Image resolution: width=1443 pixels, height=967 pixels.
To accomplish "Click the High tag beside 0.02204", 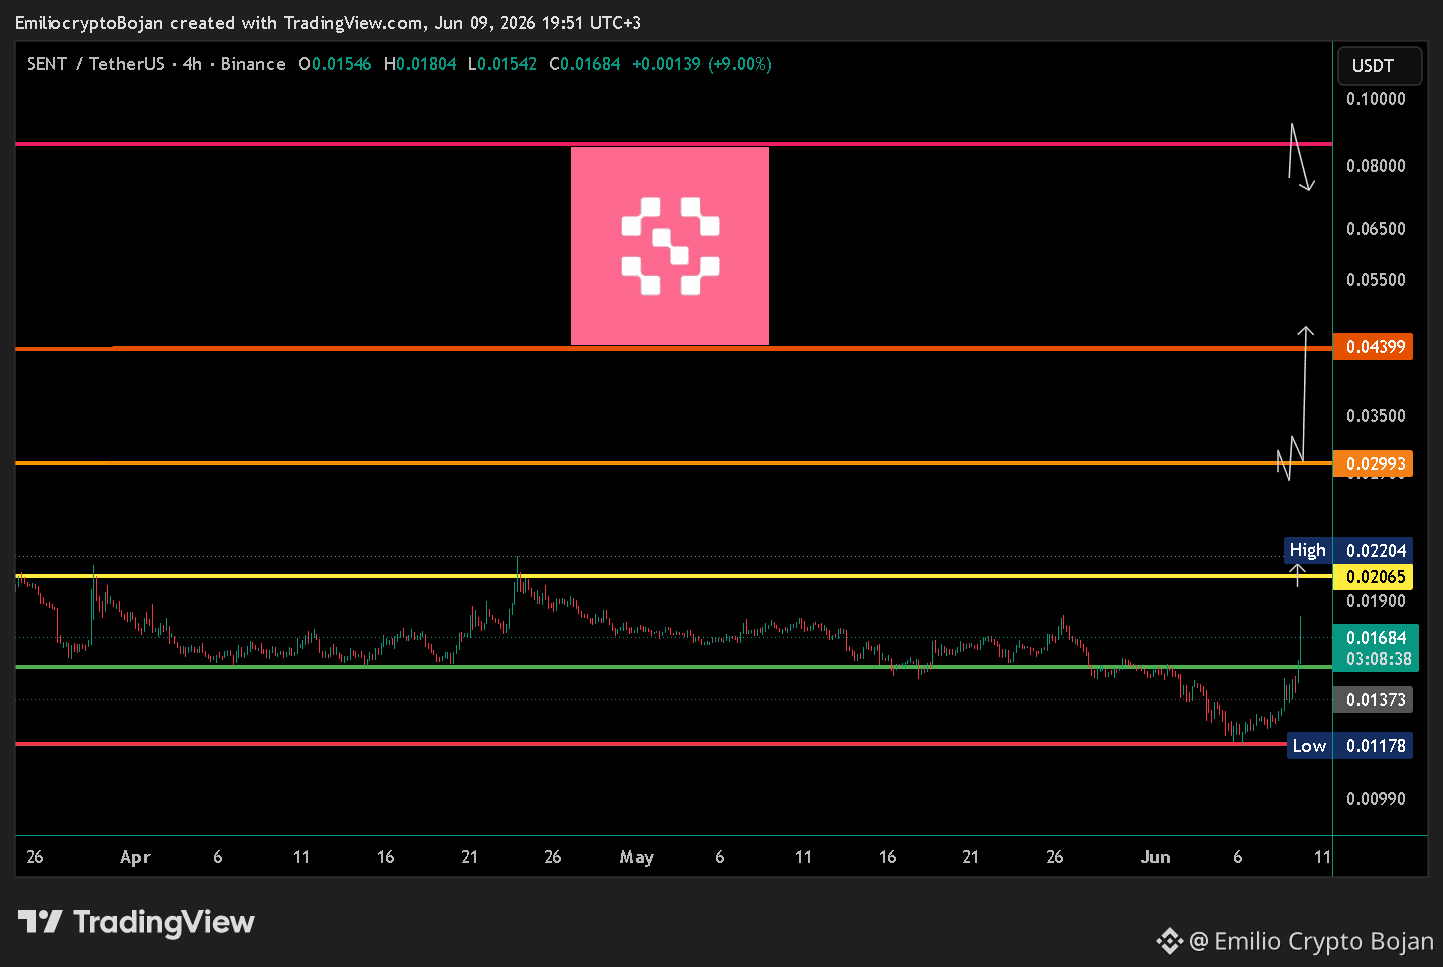I will pyautogui.click(x=1308, y=550).
